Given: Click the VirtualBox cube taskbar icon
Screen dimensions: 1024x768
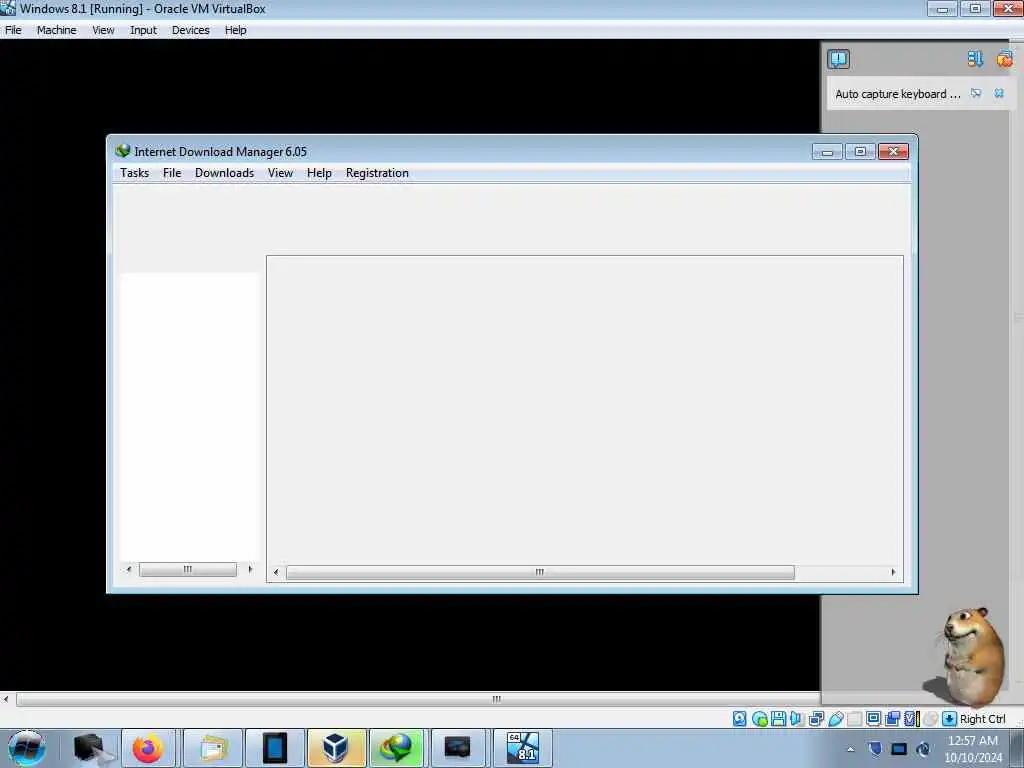Looking at the screenshot, I should pos(336,748).
